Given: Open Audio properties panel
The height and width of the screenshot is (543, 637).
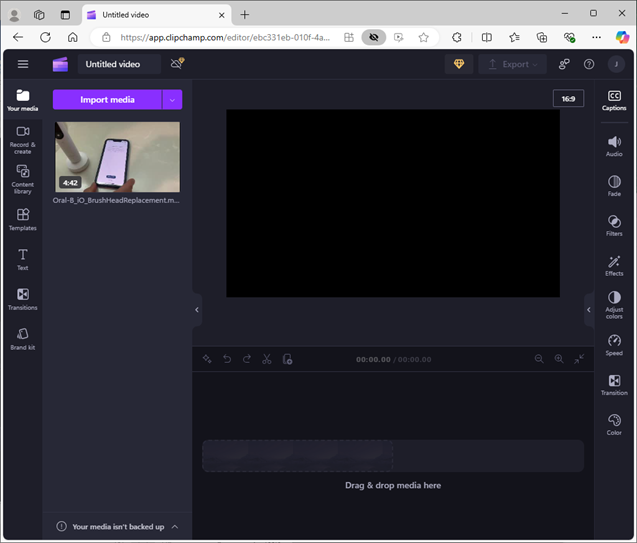Looking at the screenshot, I should click(614, 146).
